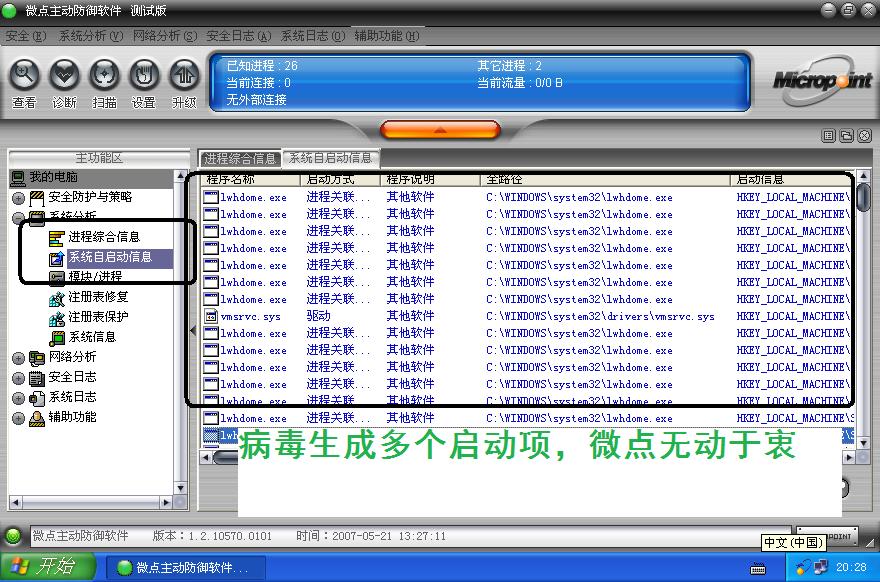The image size is (880, 582).
Task: Expand the 网络分析 tree node
Action: point(18,358)
